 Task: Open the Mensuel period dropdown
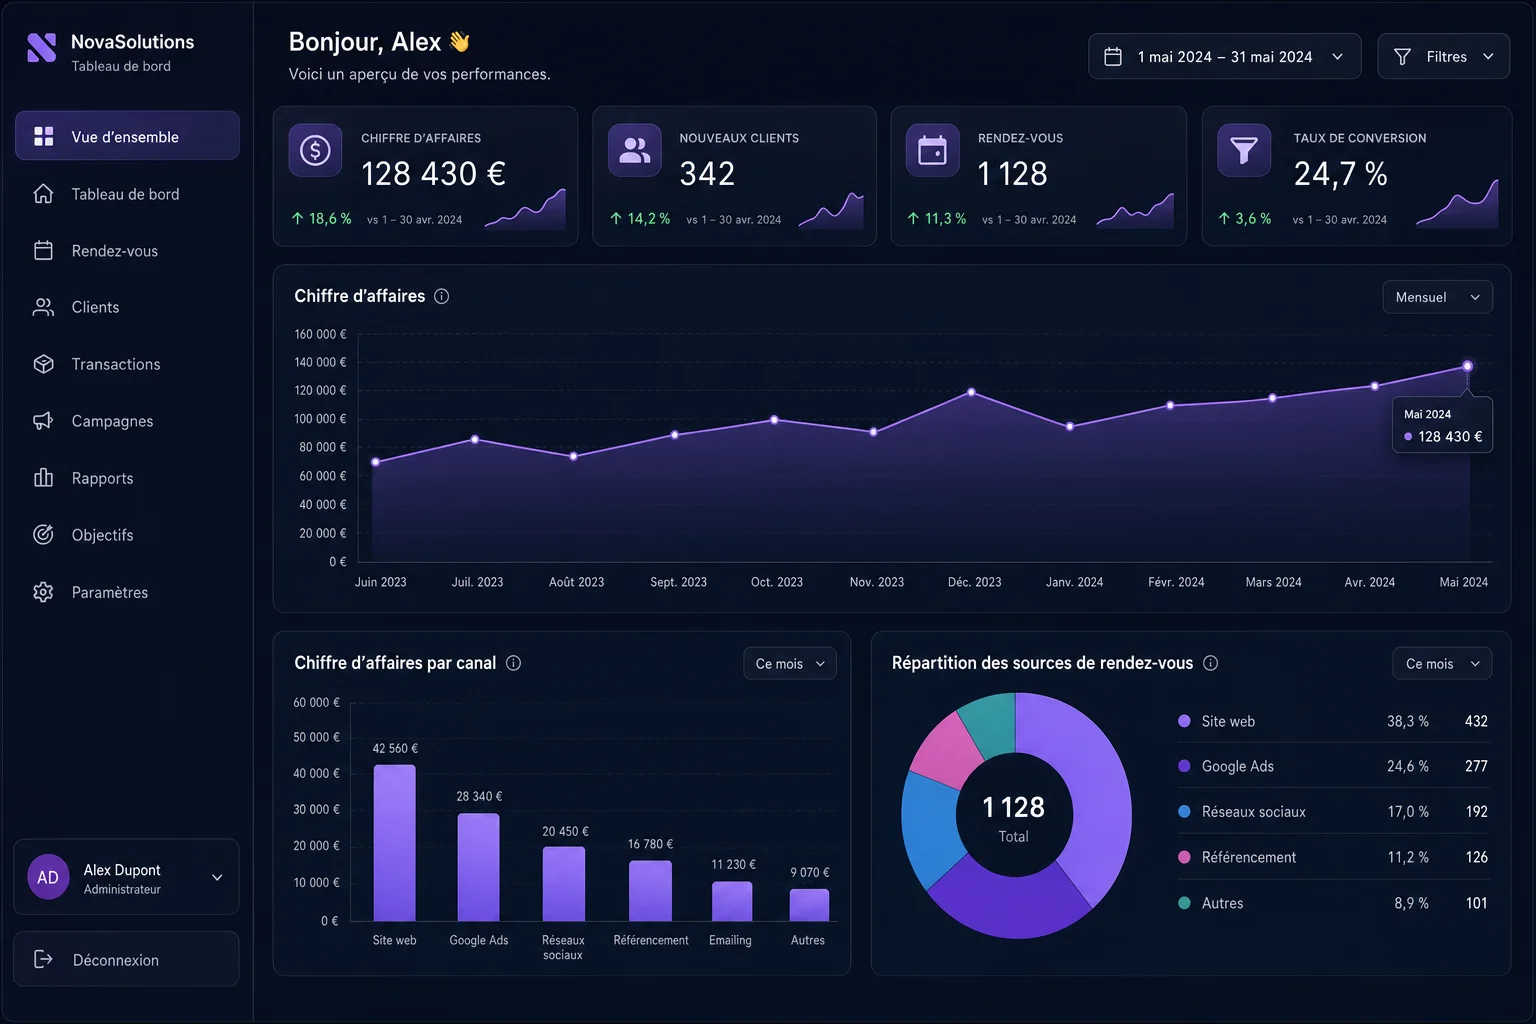[x=1437, y=297]
